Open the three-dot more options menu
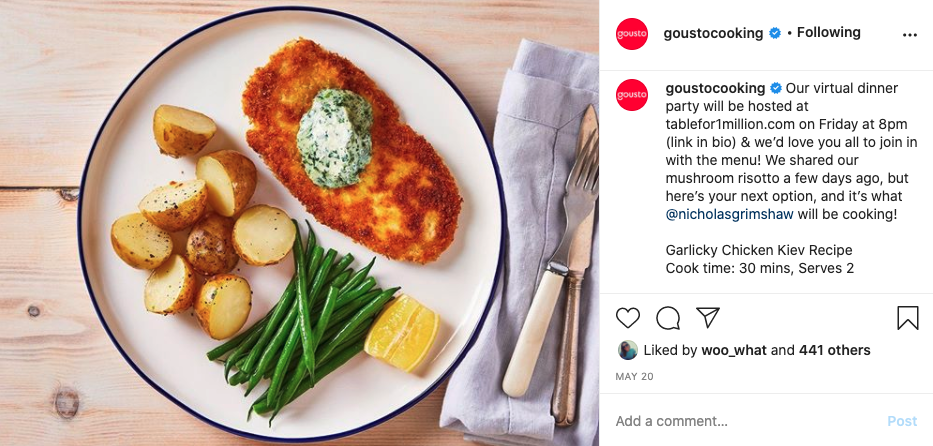 tap(909, 34)
